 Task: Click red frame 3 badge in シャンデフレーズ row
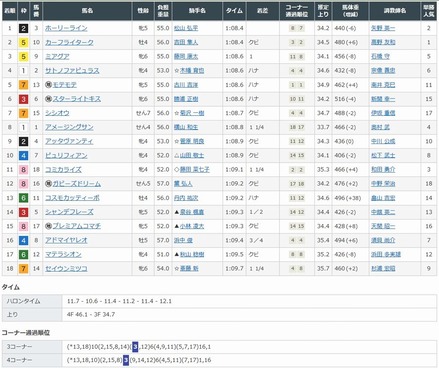click(x=23, y=212)
